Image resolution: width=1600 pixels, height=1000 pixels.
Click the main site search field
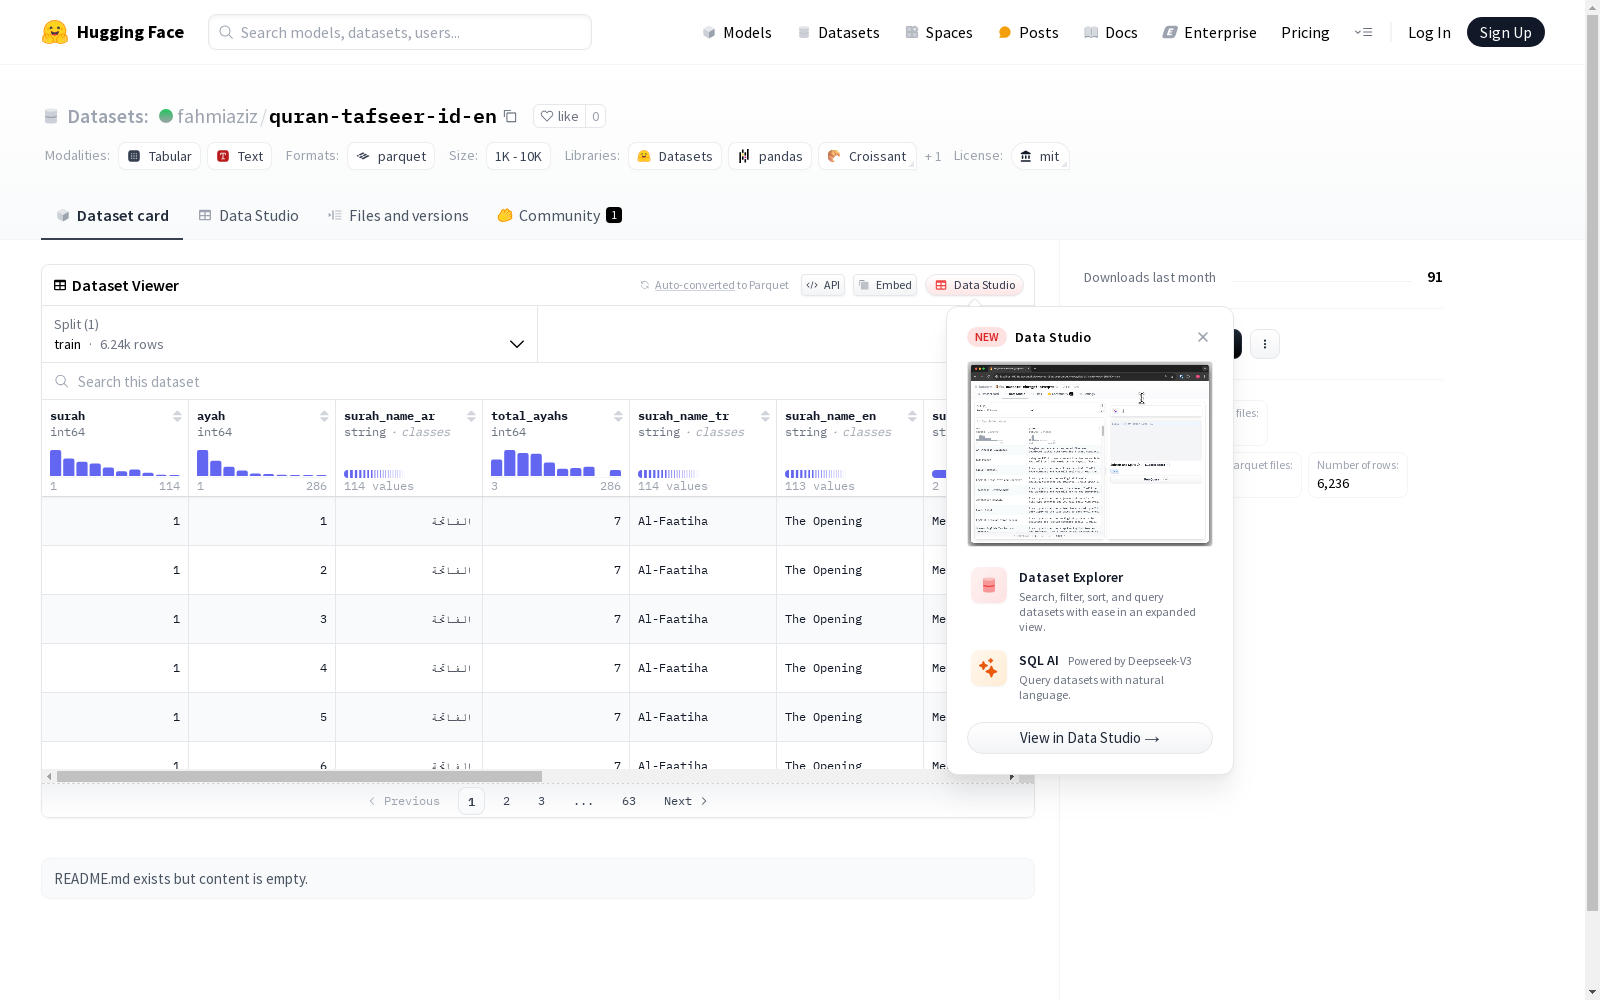[400, 32]
